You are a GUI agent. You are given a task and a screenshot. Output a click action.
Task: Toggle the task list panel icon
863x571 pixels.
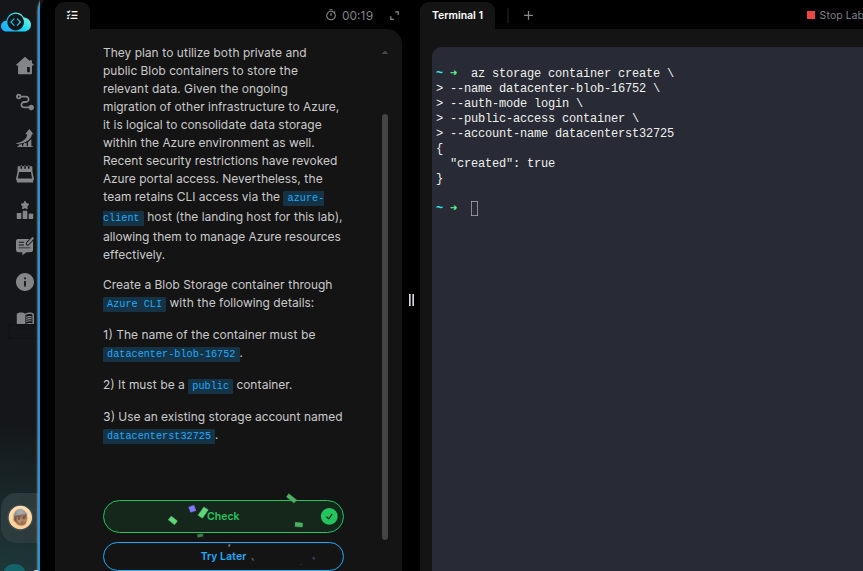tap(72, 15)
